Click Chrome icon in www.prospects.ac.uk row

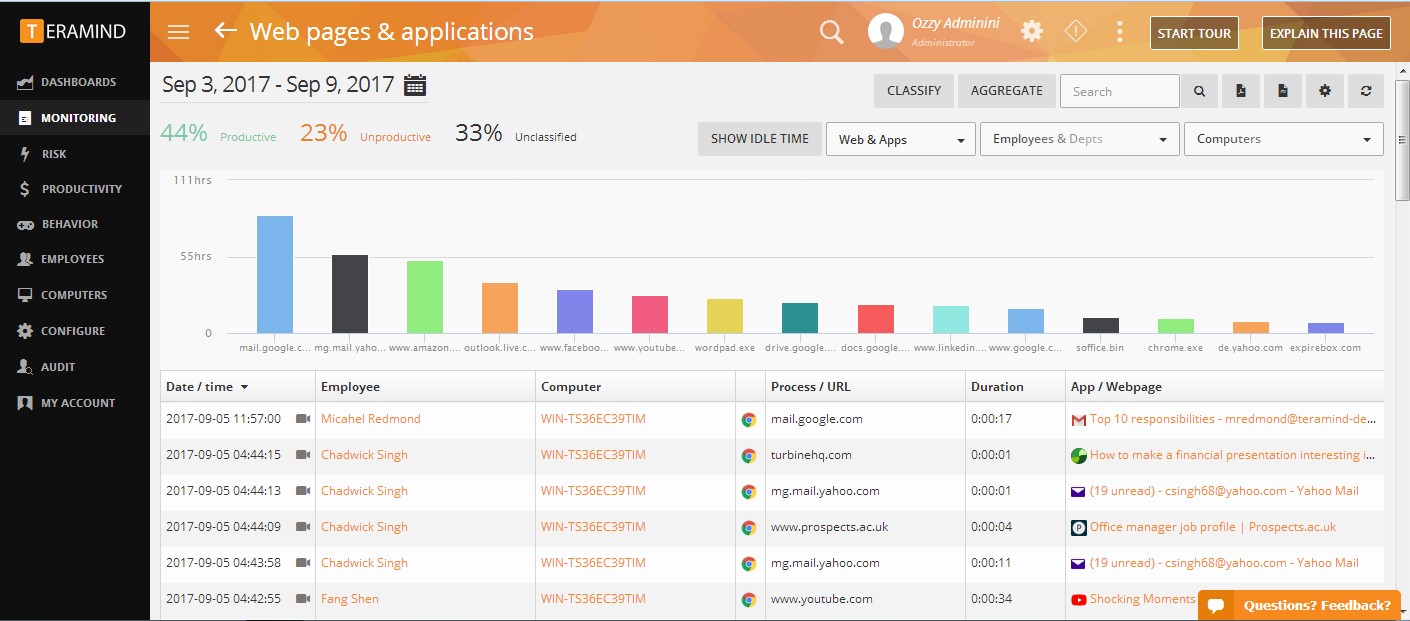click(x=748, y=528)
